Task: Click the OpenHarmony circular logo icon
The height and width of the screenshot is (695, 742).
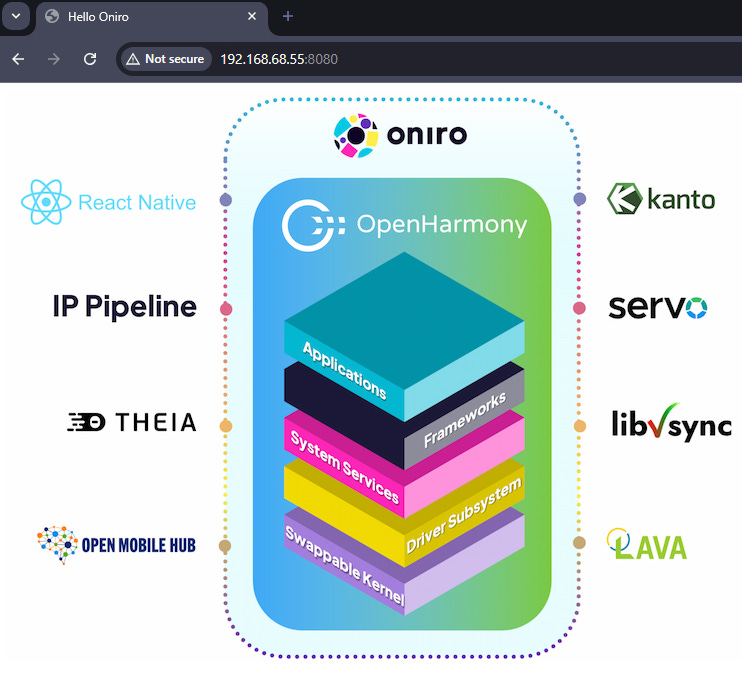Action: pyautogui.click(x=312, y=225)
